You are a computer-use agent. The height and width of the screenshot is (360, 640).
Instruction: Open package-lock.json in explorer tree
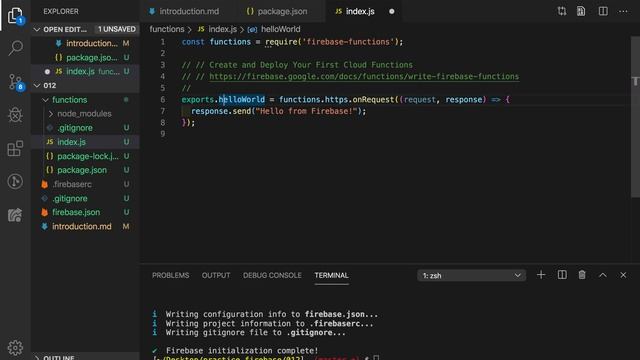(x=86, y=156)
